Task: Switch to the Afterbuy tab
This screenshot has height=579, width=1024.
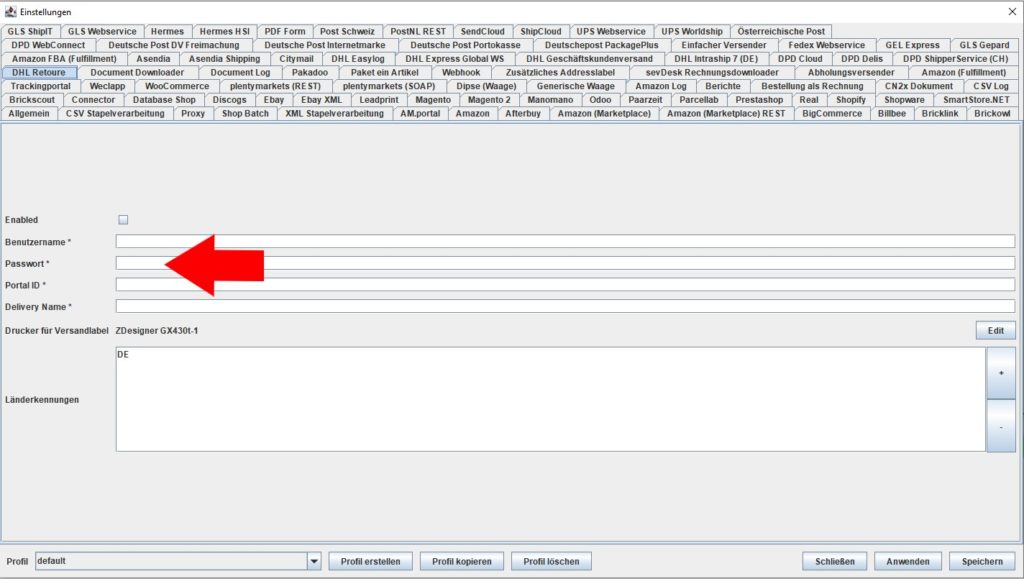Action: click(523, 114)
